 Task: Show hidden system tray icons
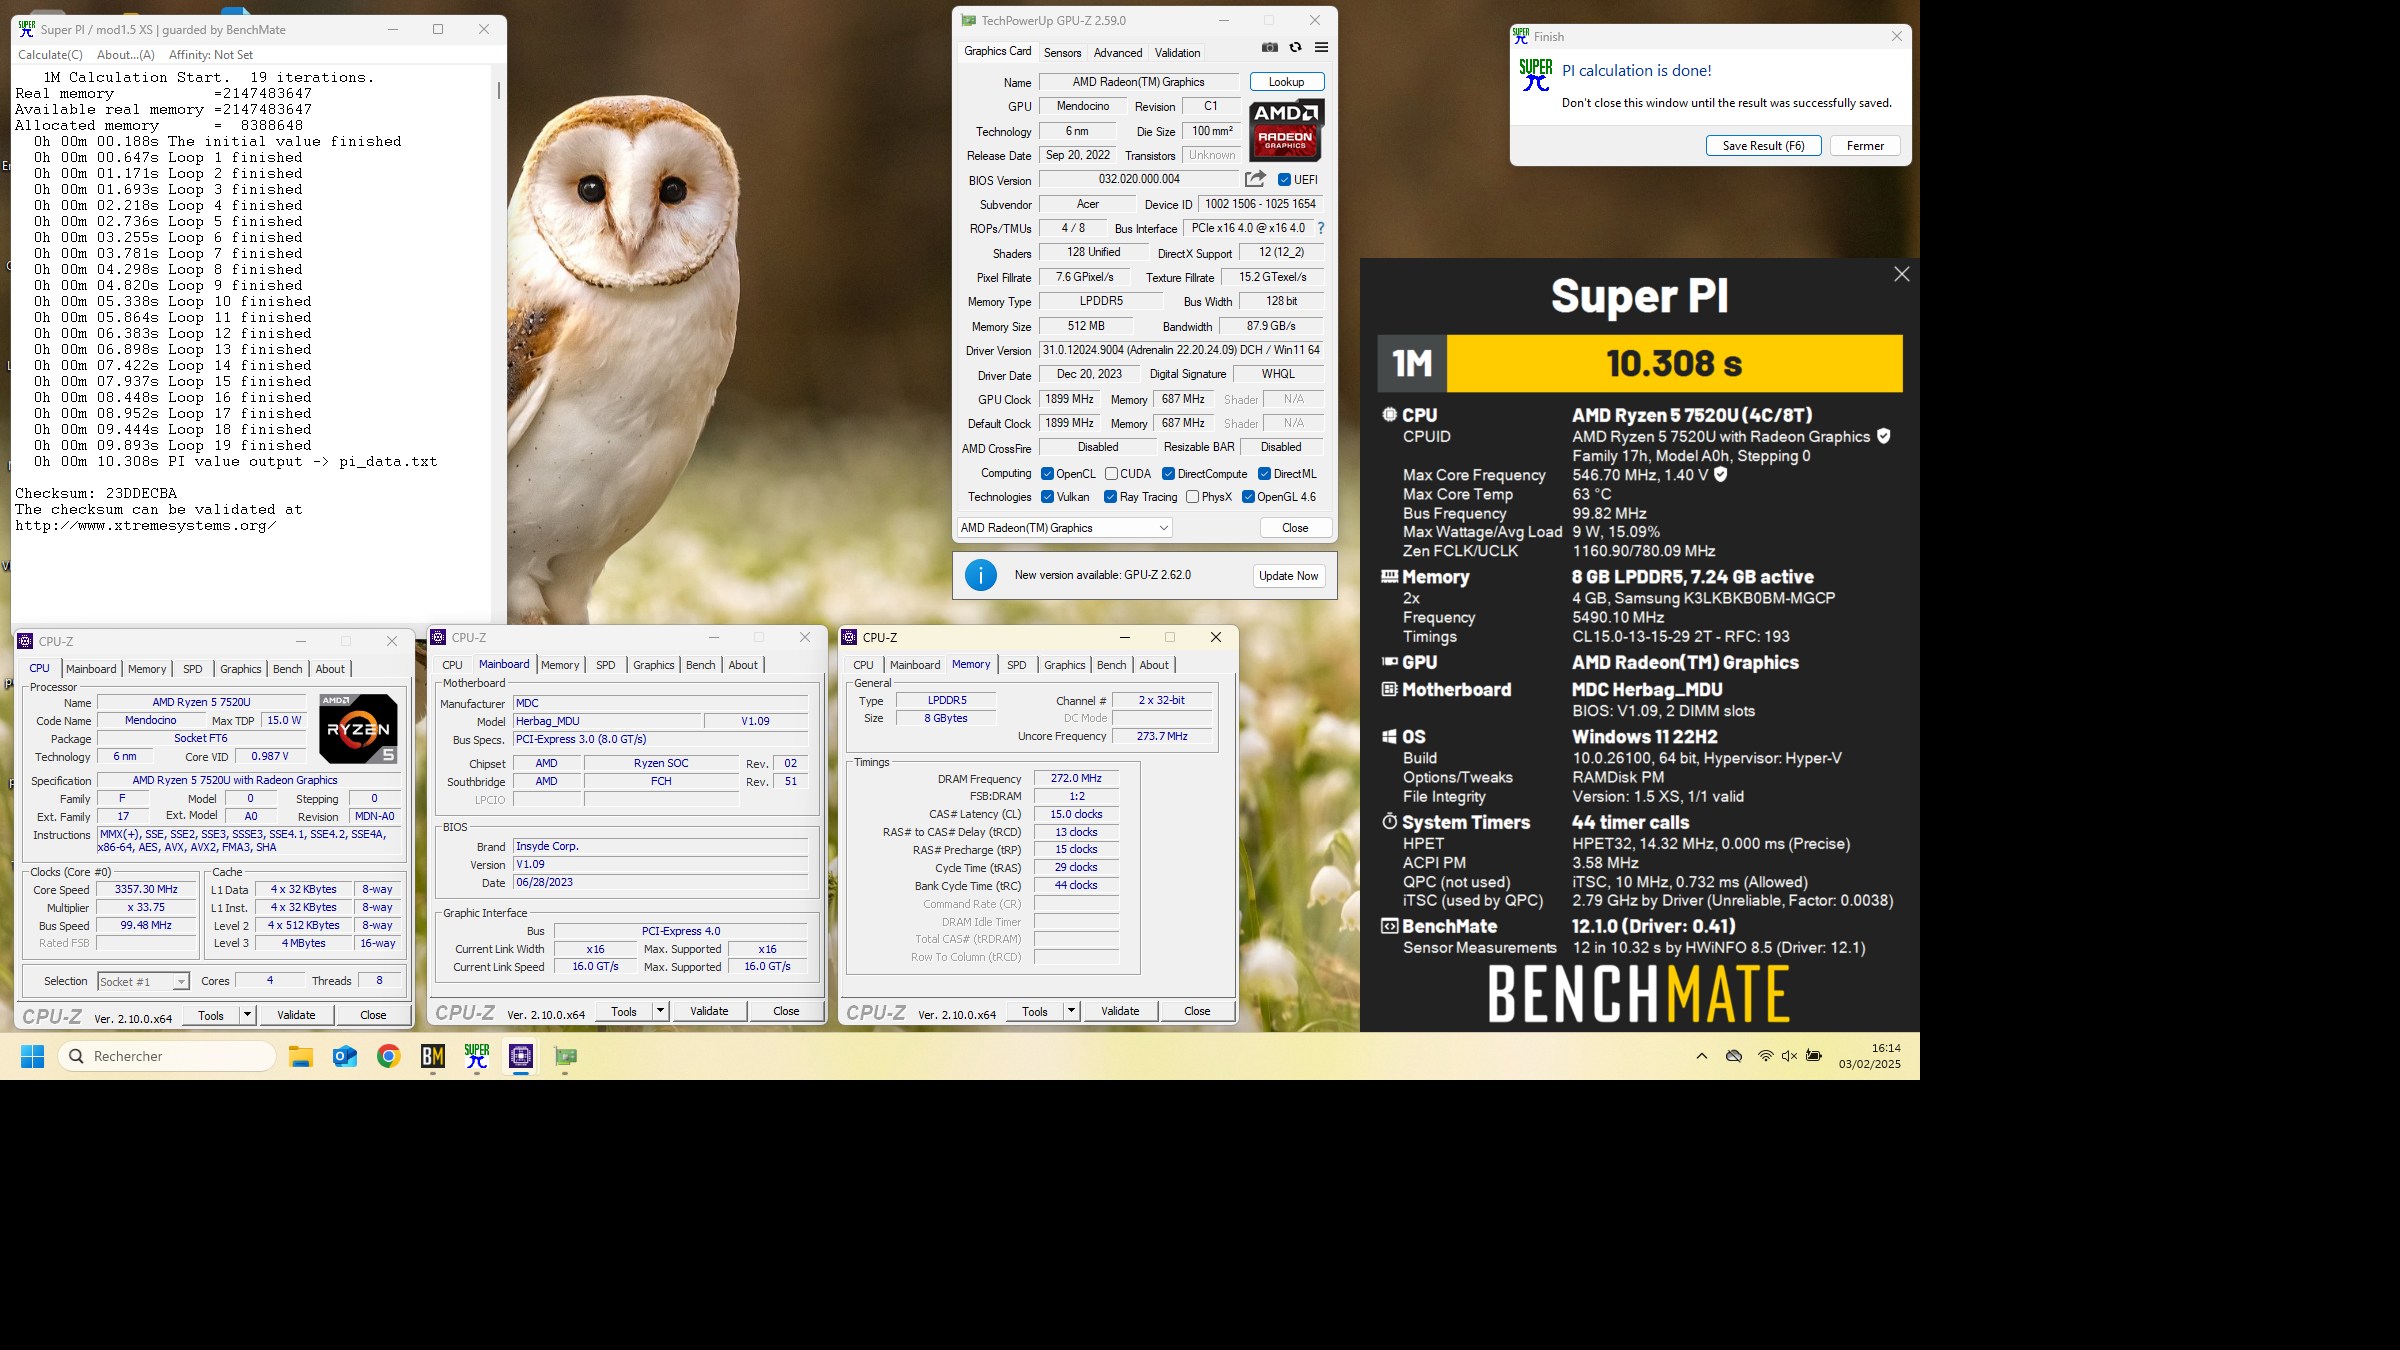(1701, 1056)
